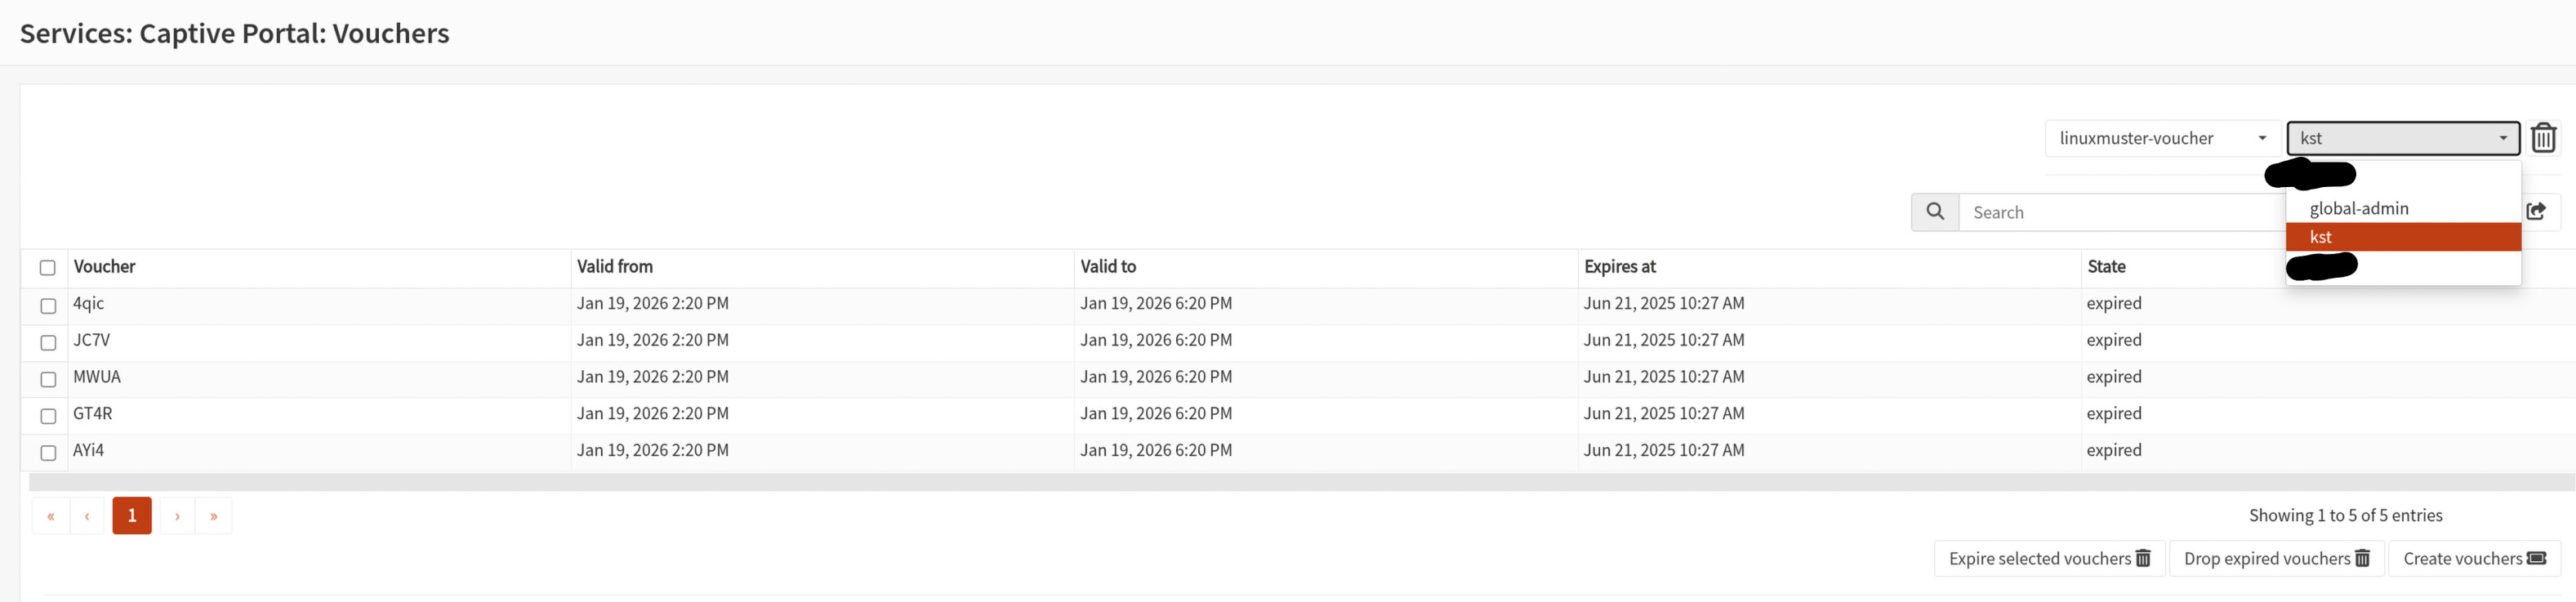Collapse the kst voucher group dropdown

point(2402,138)
